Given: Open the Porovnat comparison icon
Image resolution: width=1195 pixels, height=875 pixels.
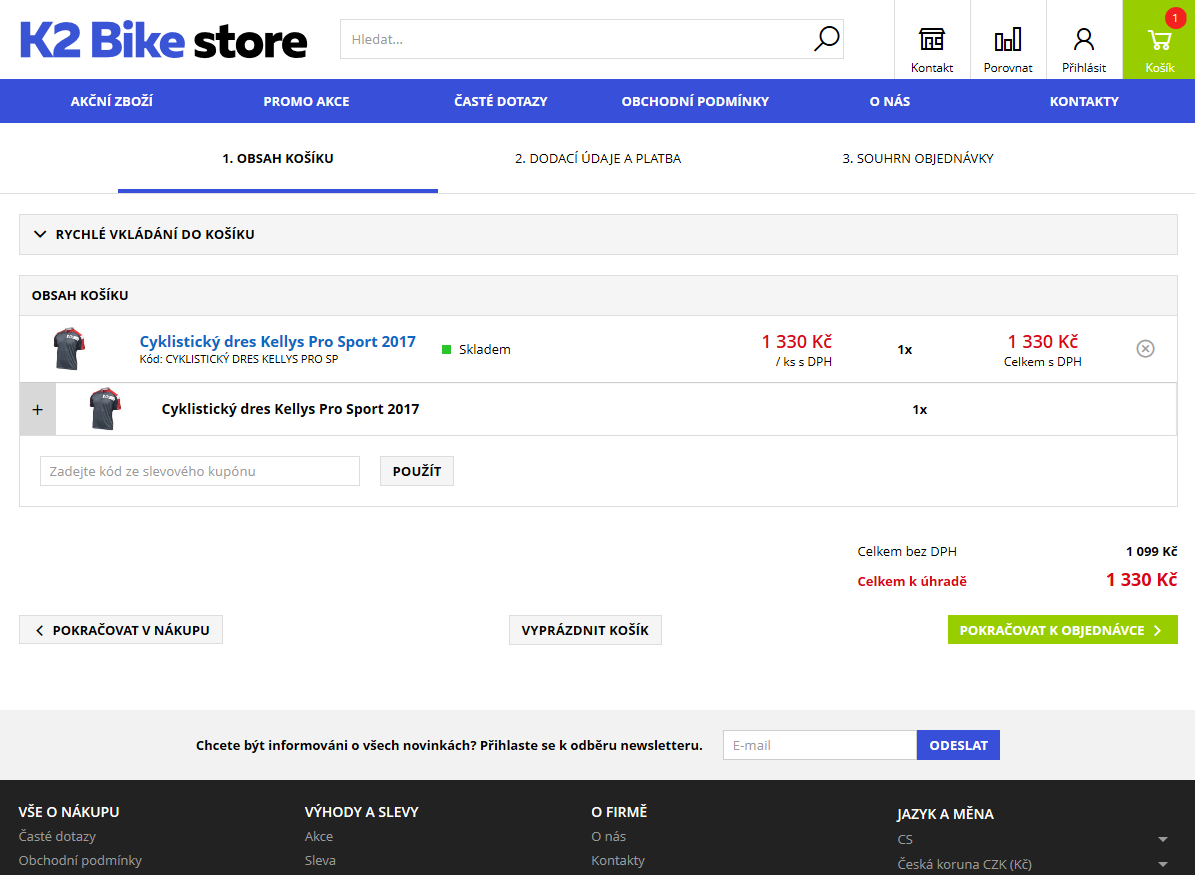Looking at the screenshot, I should (x=1008, y=40).
